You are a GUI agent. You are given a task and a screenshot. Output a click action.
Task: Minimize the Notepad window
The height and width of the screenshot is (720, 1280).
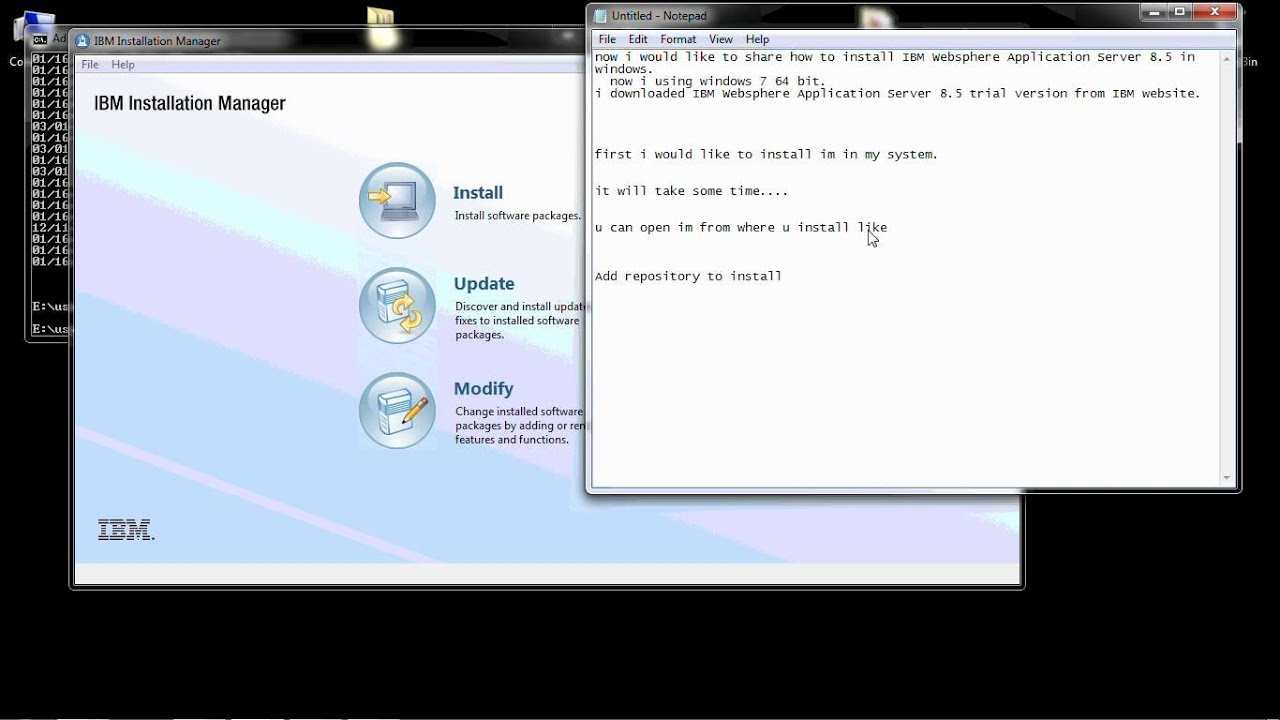pyautogui.click(x=1153, y=12)
